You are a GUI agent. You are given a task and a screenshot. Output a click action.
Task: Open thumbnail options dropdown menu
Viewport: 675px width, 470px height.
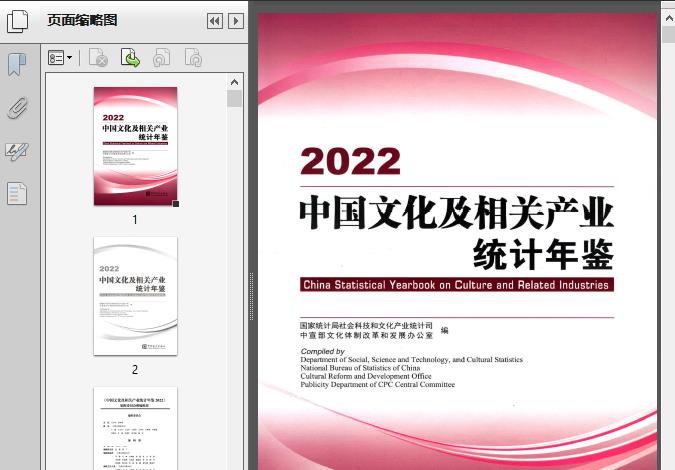click(x=60, y=58)
